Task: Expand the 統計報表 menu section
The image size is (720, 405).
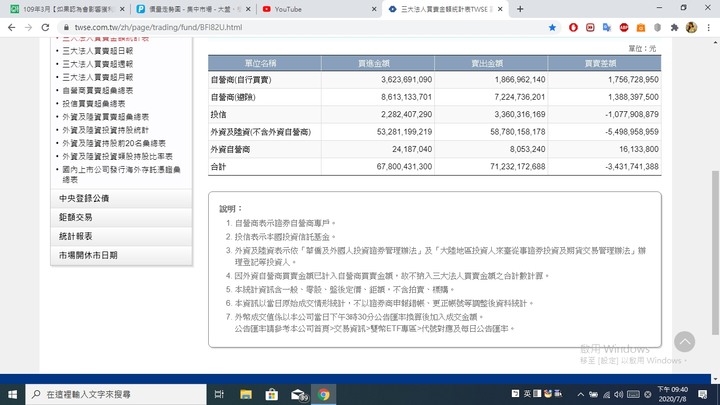Action: (121, 236)
